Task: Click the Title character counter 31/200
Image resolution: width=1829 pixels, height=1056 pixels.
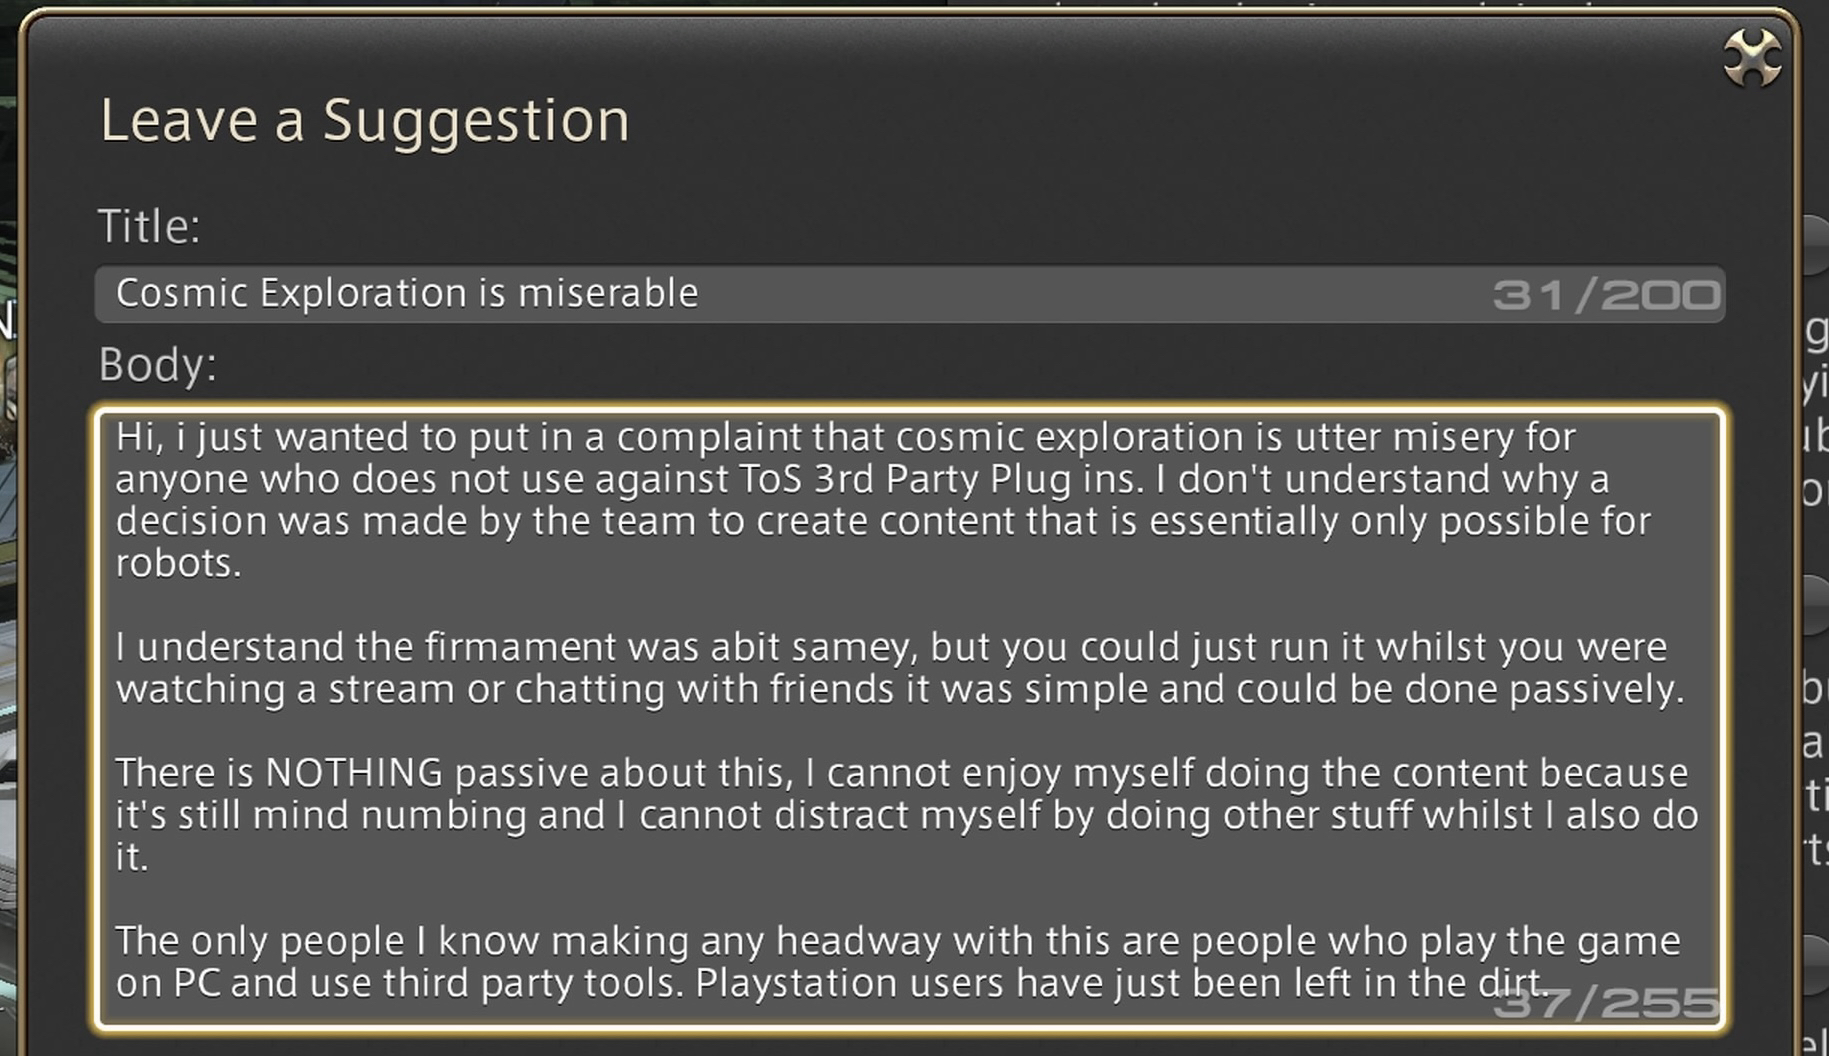Action: (x=1606, y=296)
